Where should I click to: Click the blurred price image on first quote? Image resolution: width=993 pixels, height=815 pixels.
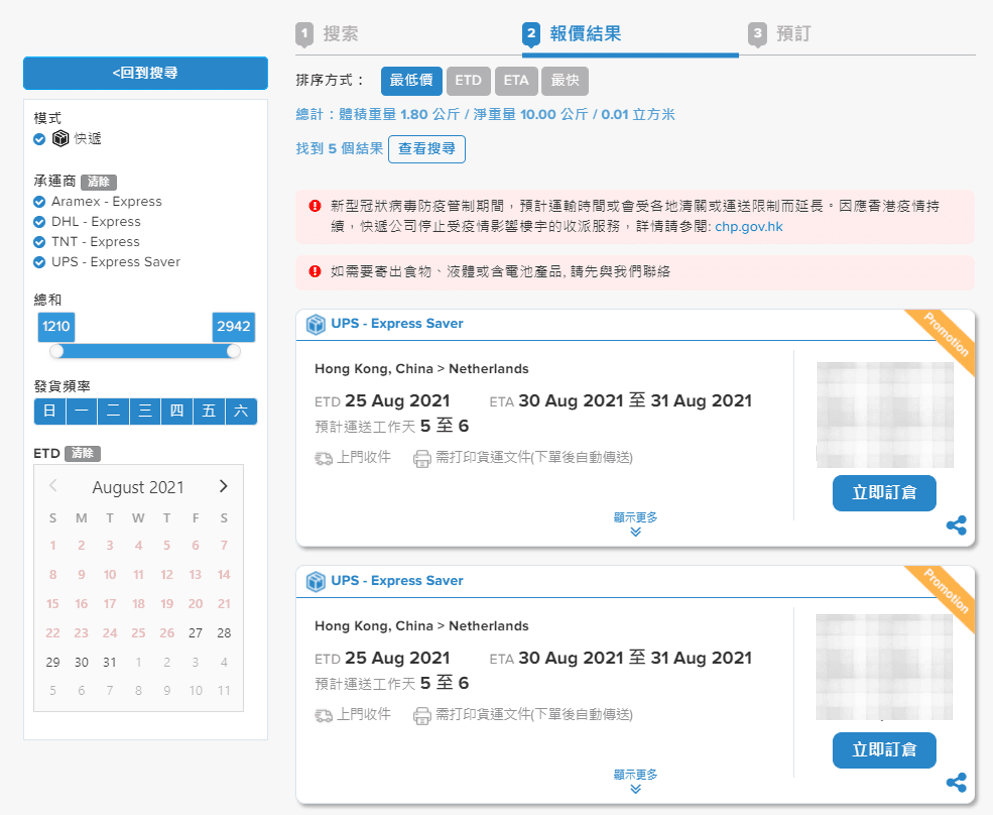point(885,415)
